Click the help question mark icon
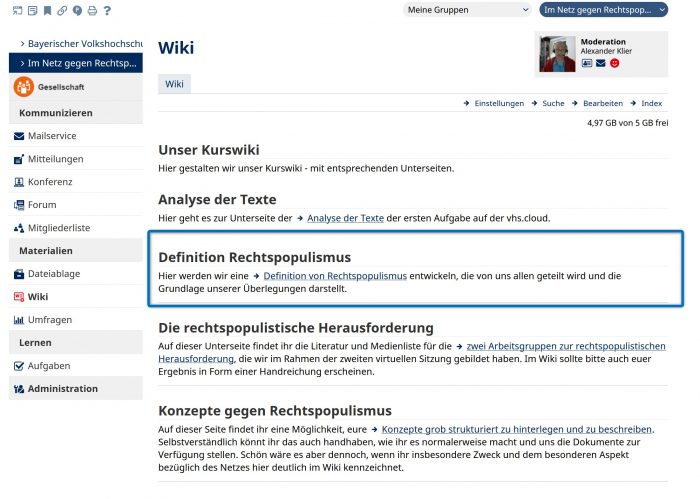The width and height of the screenshot is (700, 499). [107, 11]
